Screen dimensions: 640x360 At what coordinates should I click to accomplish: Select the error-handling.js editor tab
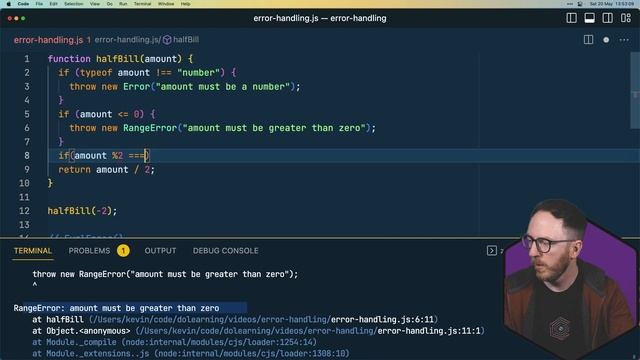pos(48,40)
